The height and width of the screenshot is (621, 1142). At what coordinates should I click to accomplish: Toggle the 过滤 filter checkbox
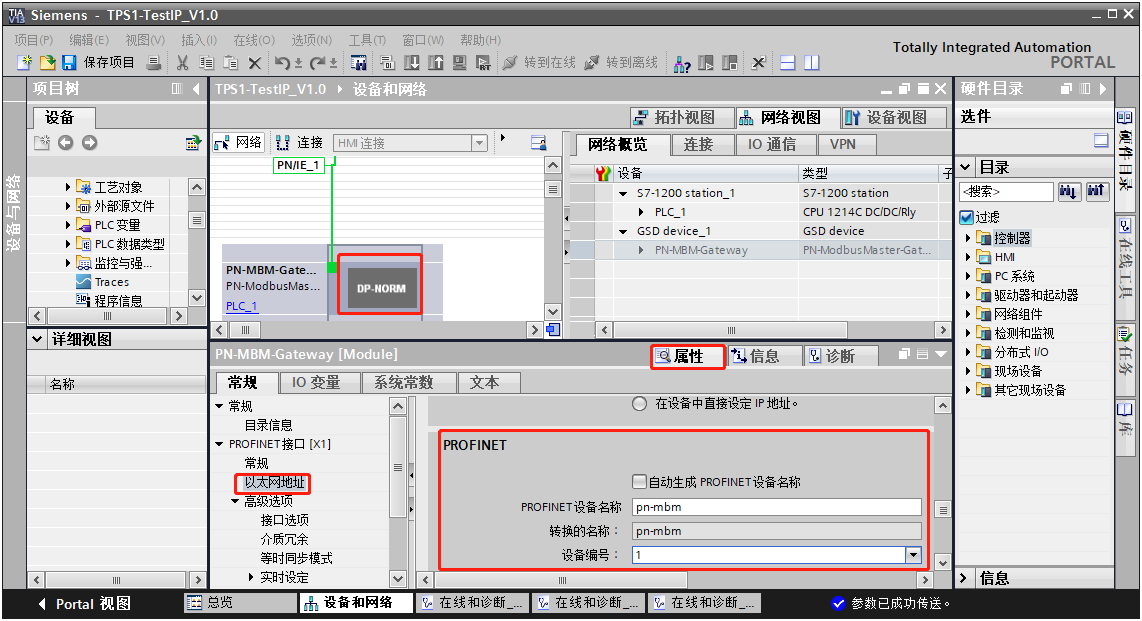[x=966, y=217]
